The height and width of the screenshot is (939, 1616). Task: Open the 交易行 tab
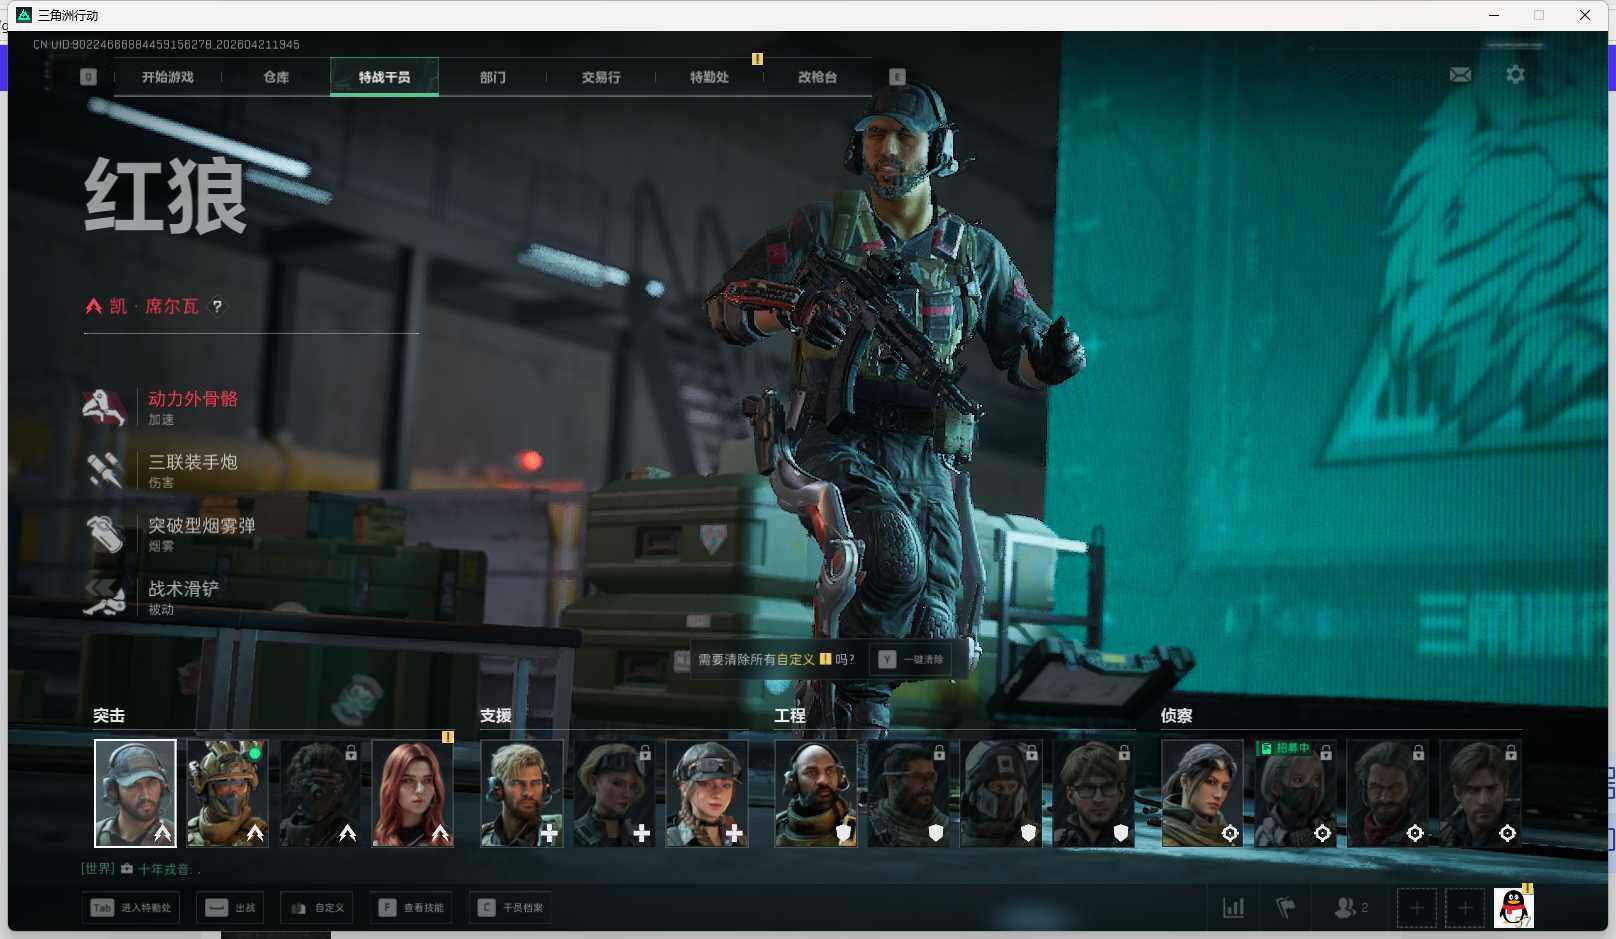pos(601,77)
